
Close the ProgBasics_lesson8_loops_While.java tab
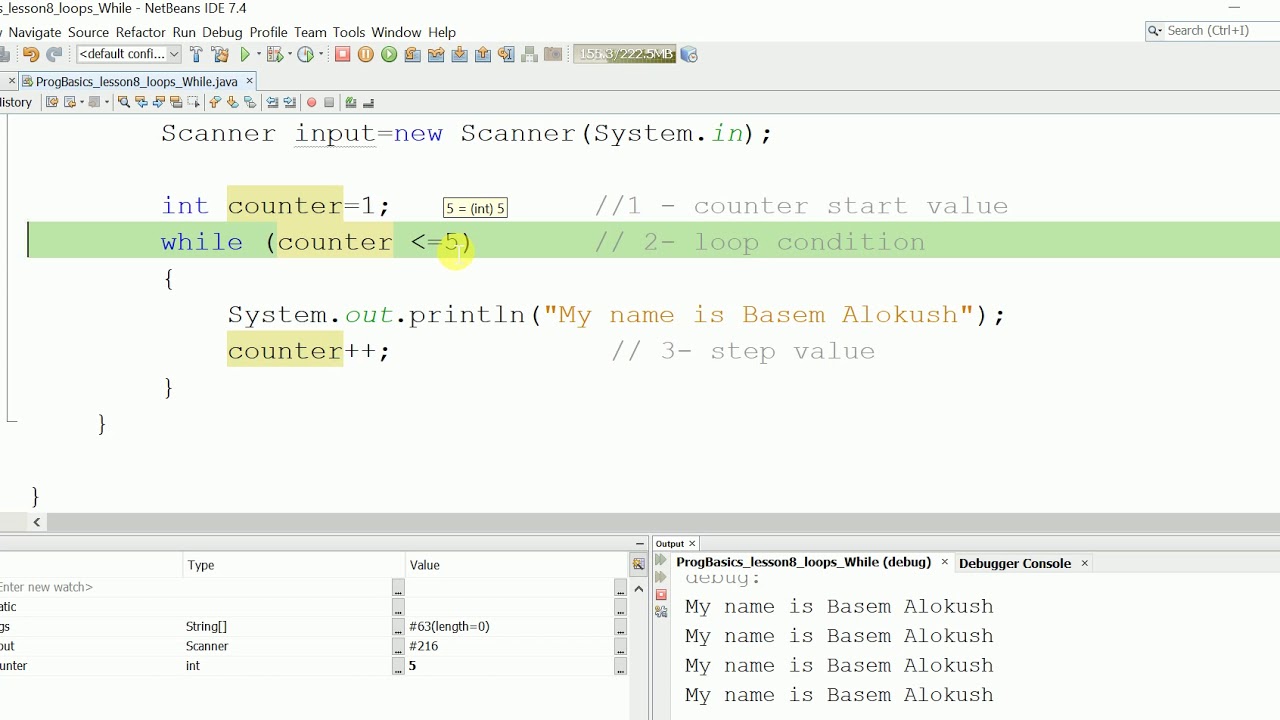249,81
